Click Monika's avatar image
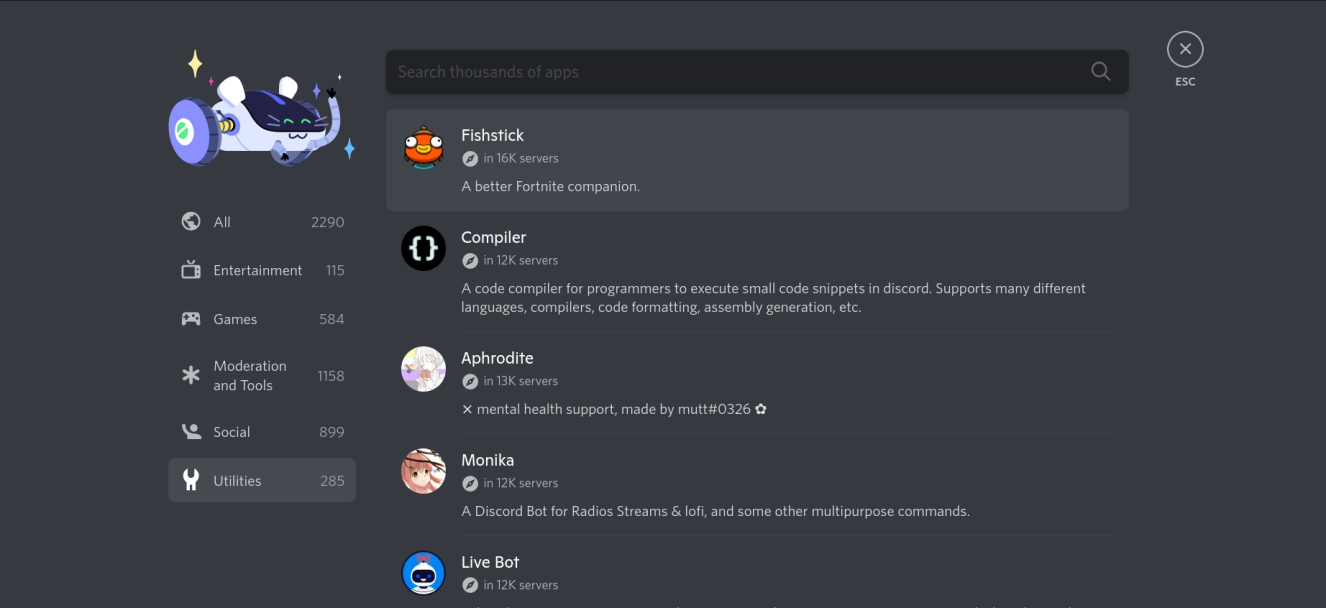 pos(423,471)
